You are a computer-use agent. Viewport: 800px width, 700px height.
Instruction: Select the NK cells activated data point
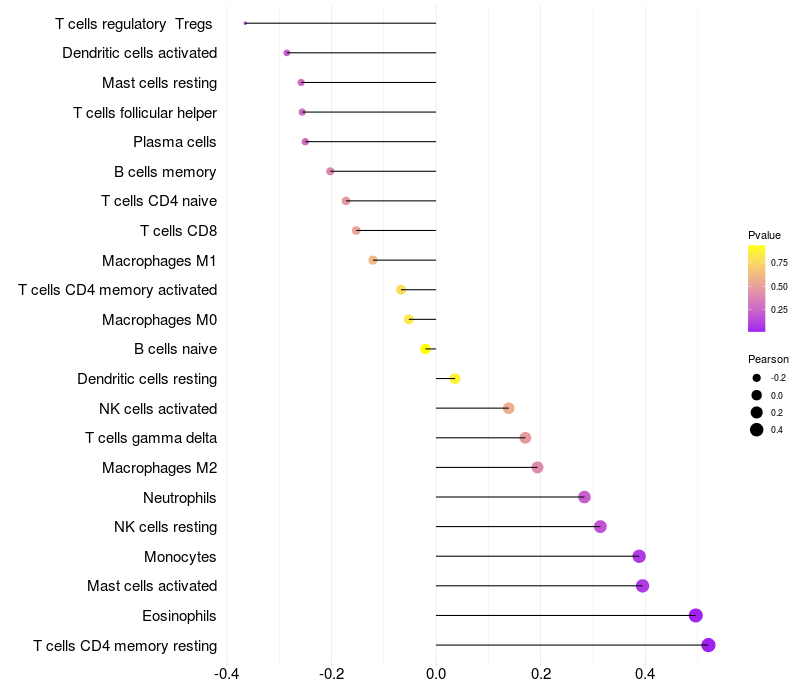(508, 408)
